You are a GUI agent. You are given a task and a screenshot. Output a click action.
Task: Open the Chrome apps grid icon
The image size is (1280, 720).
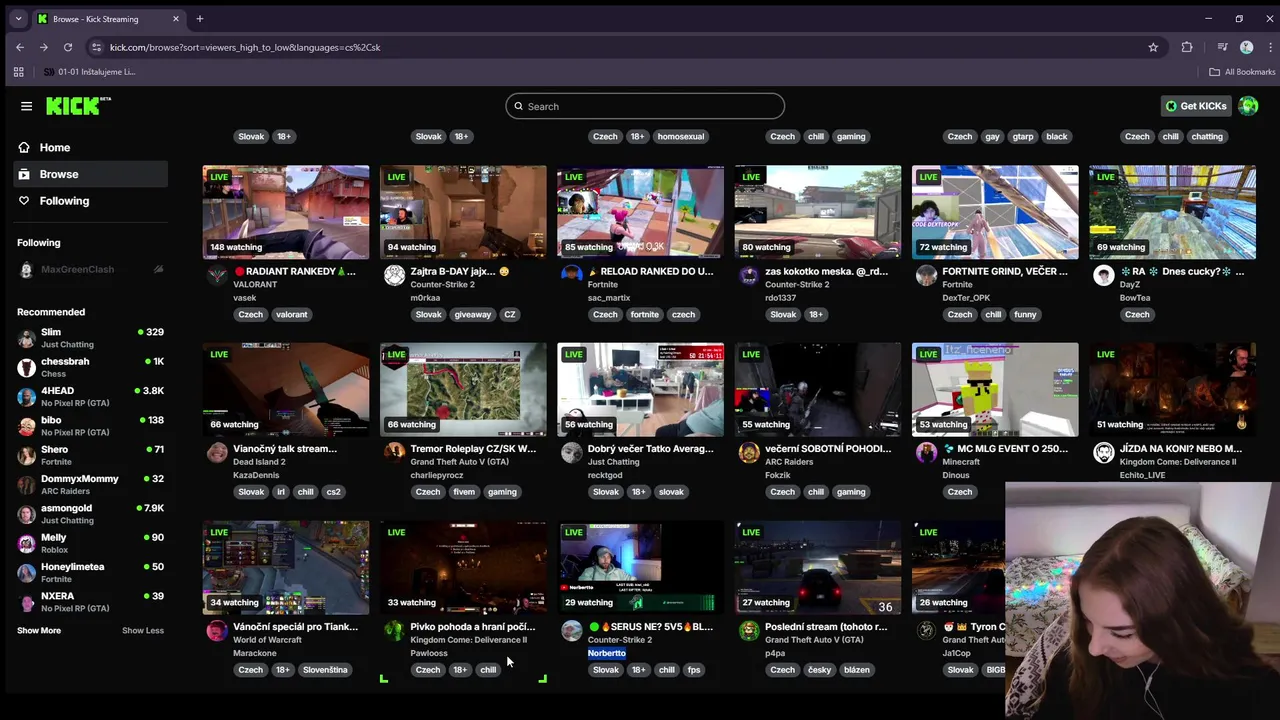click(x=18, y=72)
